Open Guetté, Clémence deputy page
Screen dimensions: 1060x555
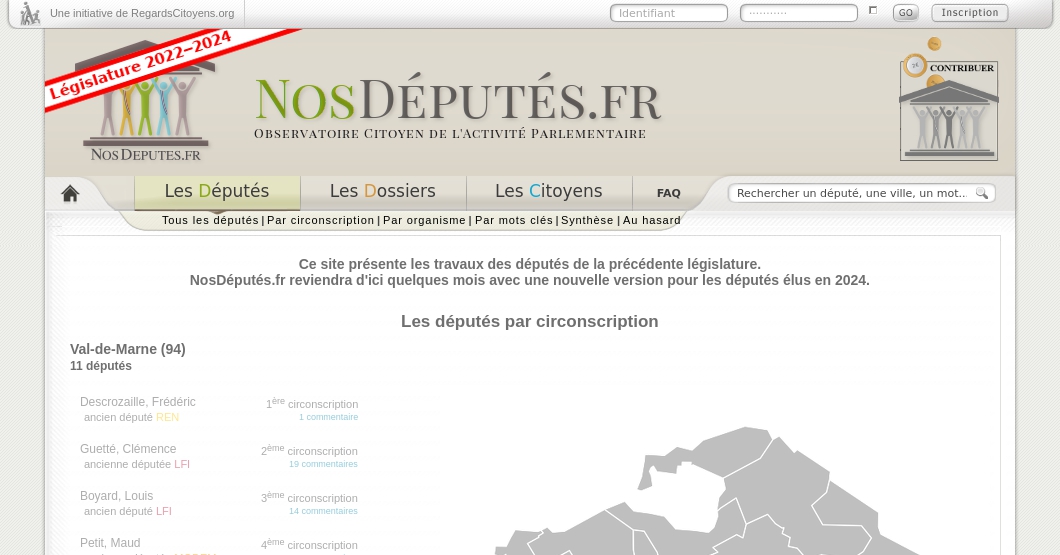[128, 449]
